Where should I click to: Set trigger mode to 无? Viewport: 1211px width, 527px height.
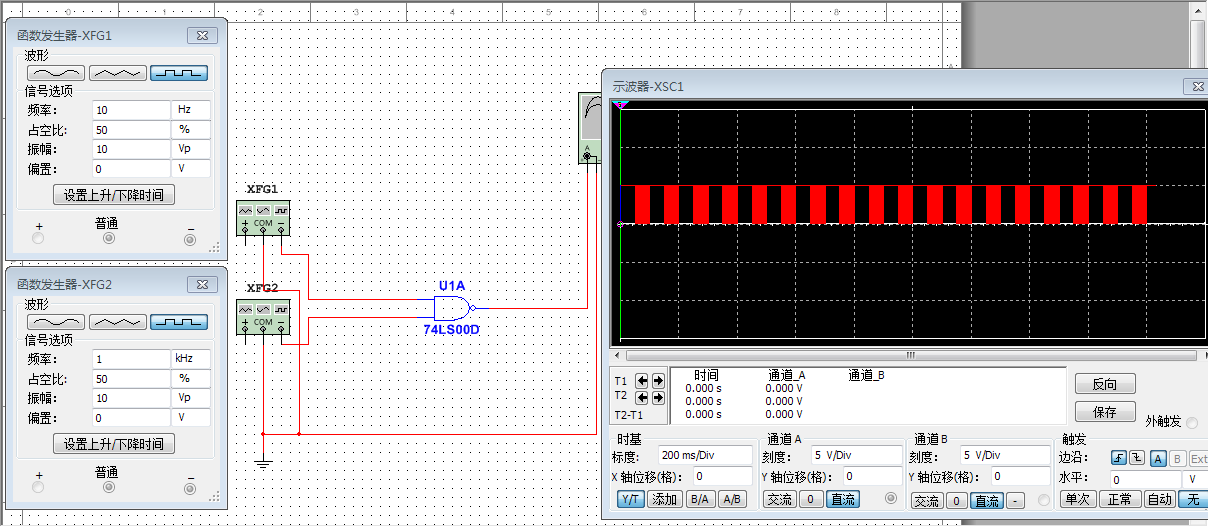(1192, 499)
